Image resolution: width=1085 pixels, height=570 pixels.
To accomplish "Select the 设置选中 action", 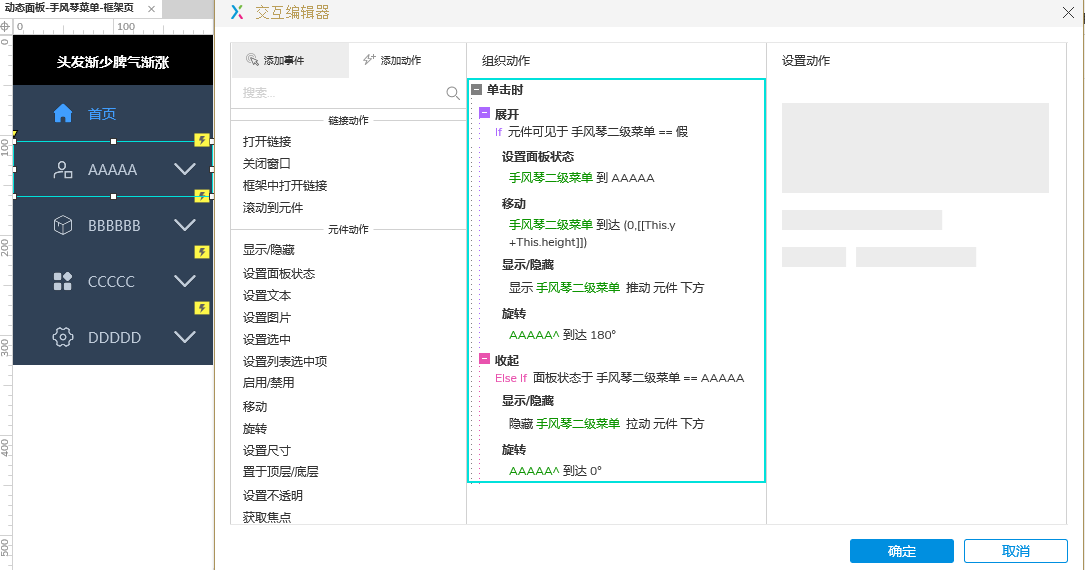I will coord(267,340).
